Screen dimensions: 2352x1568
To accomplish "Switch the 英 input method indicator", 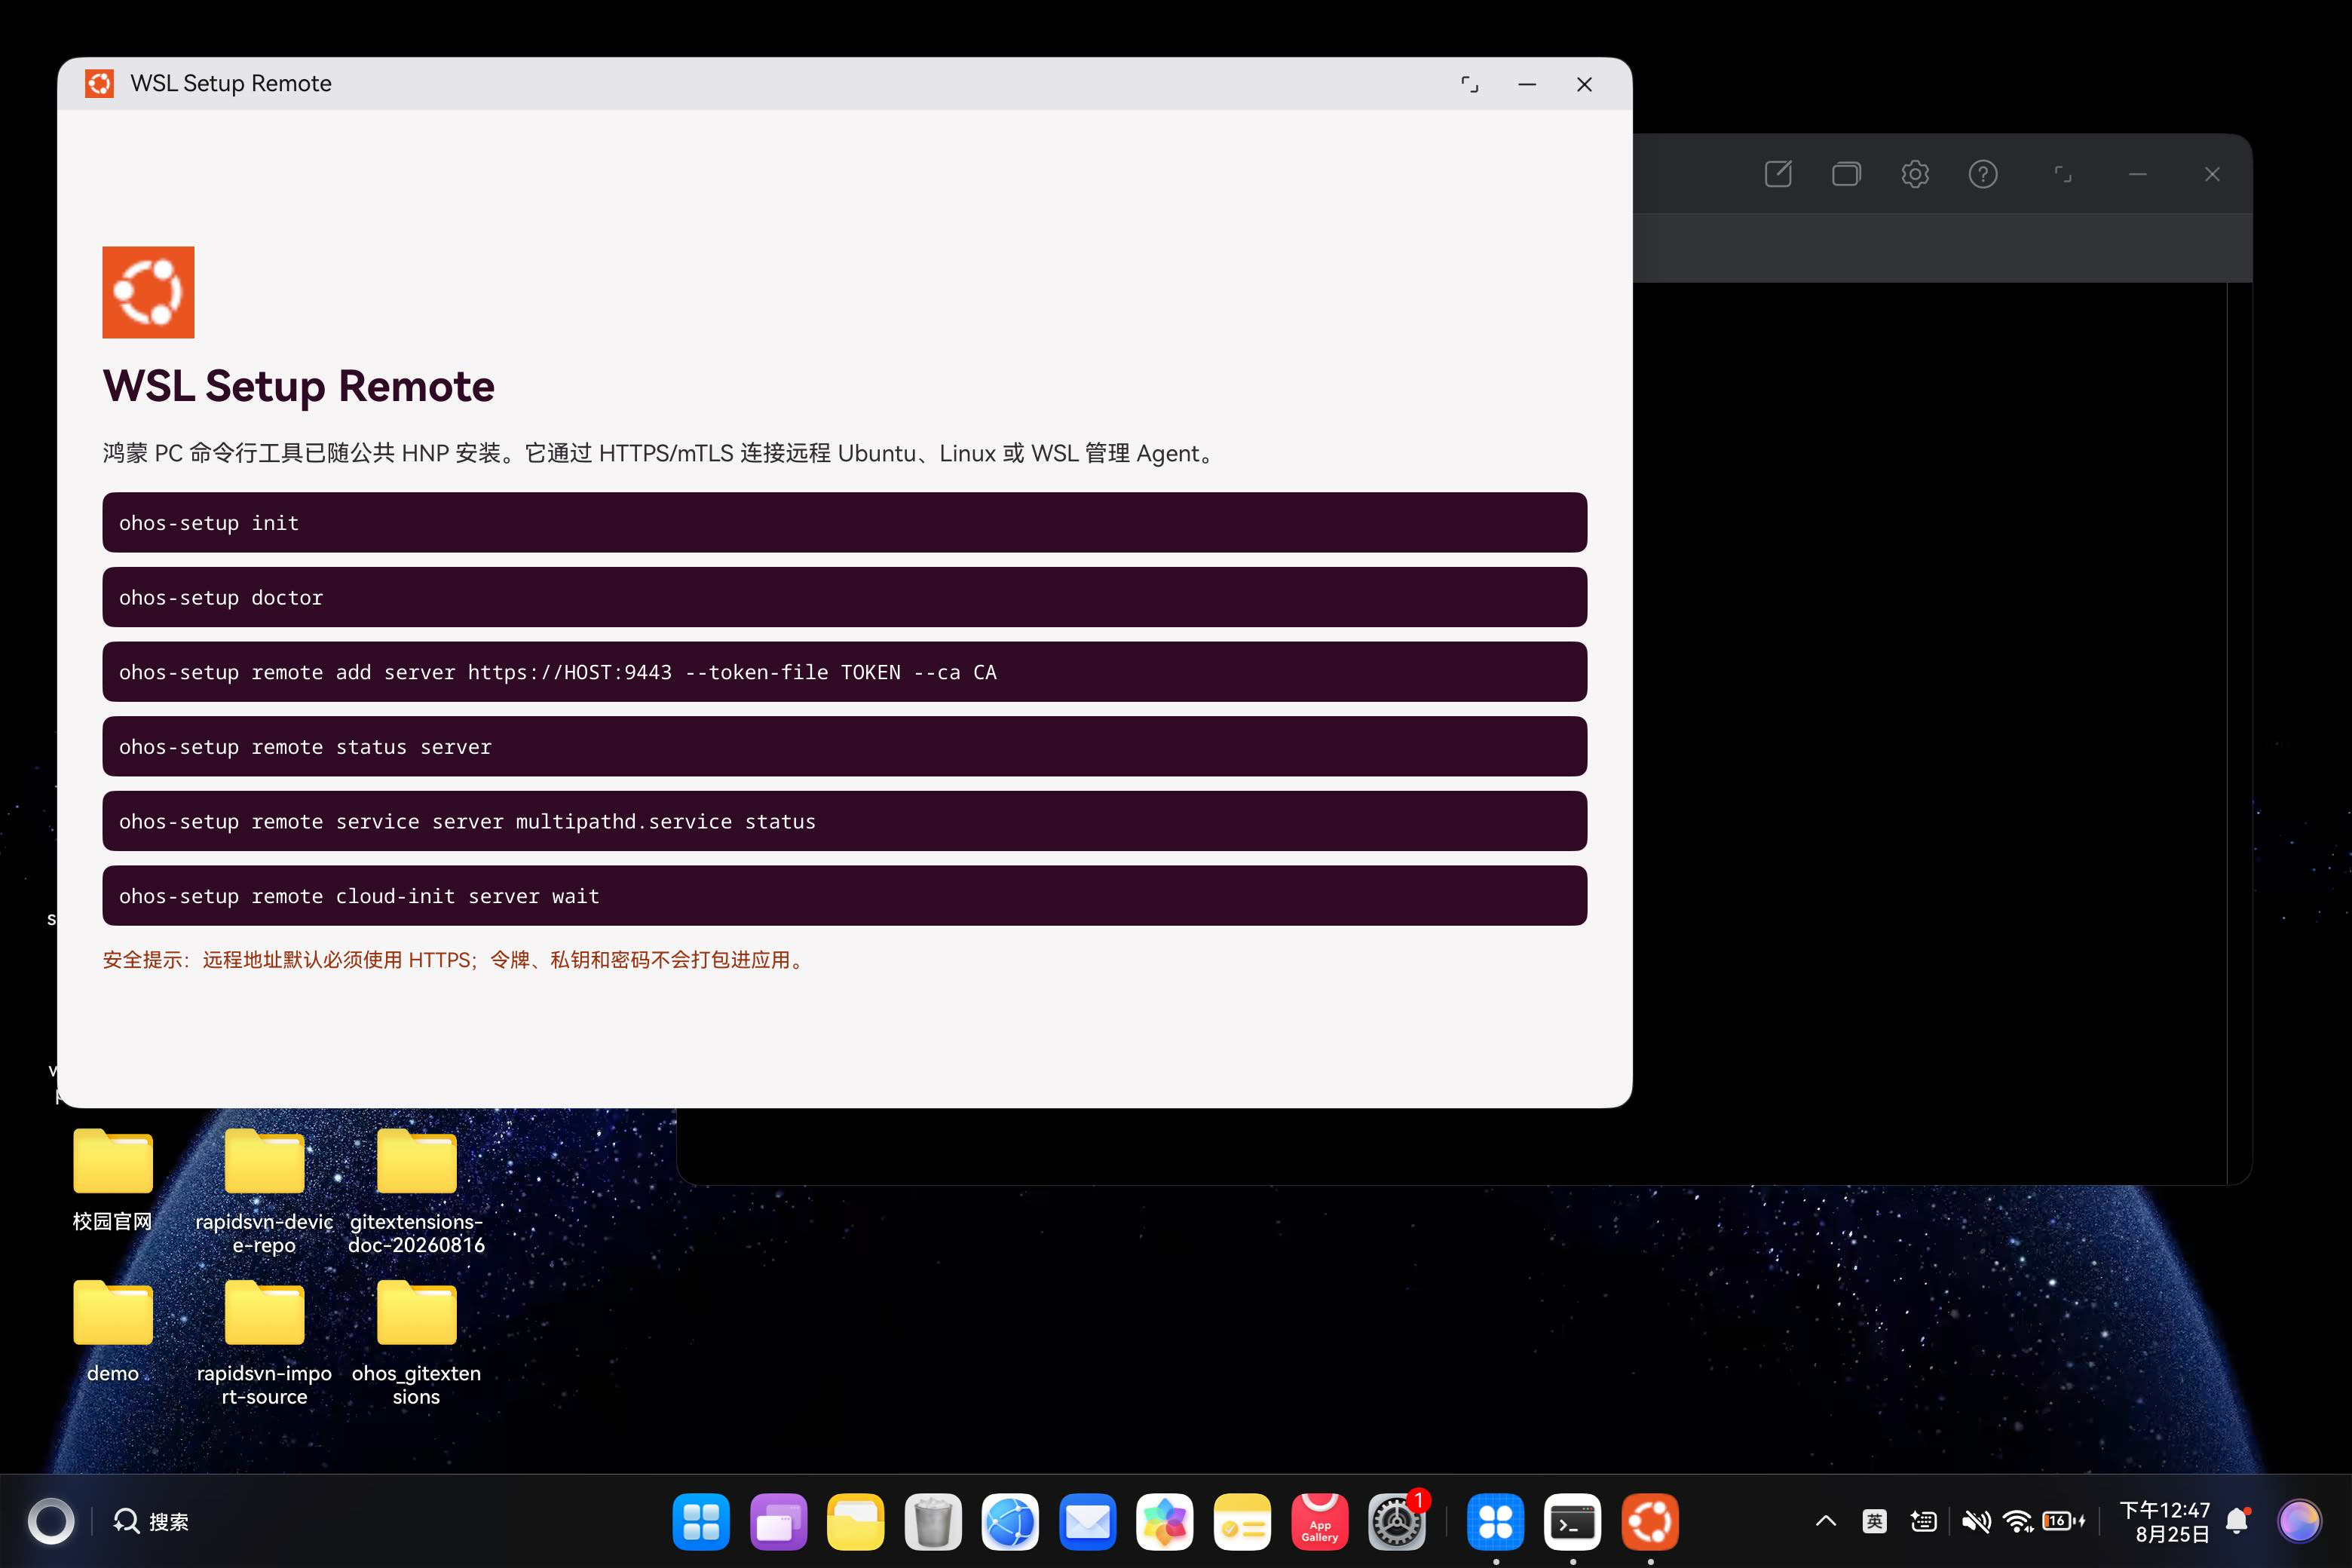I will (1874, 1522).
